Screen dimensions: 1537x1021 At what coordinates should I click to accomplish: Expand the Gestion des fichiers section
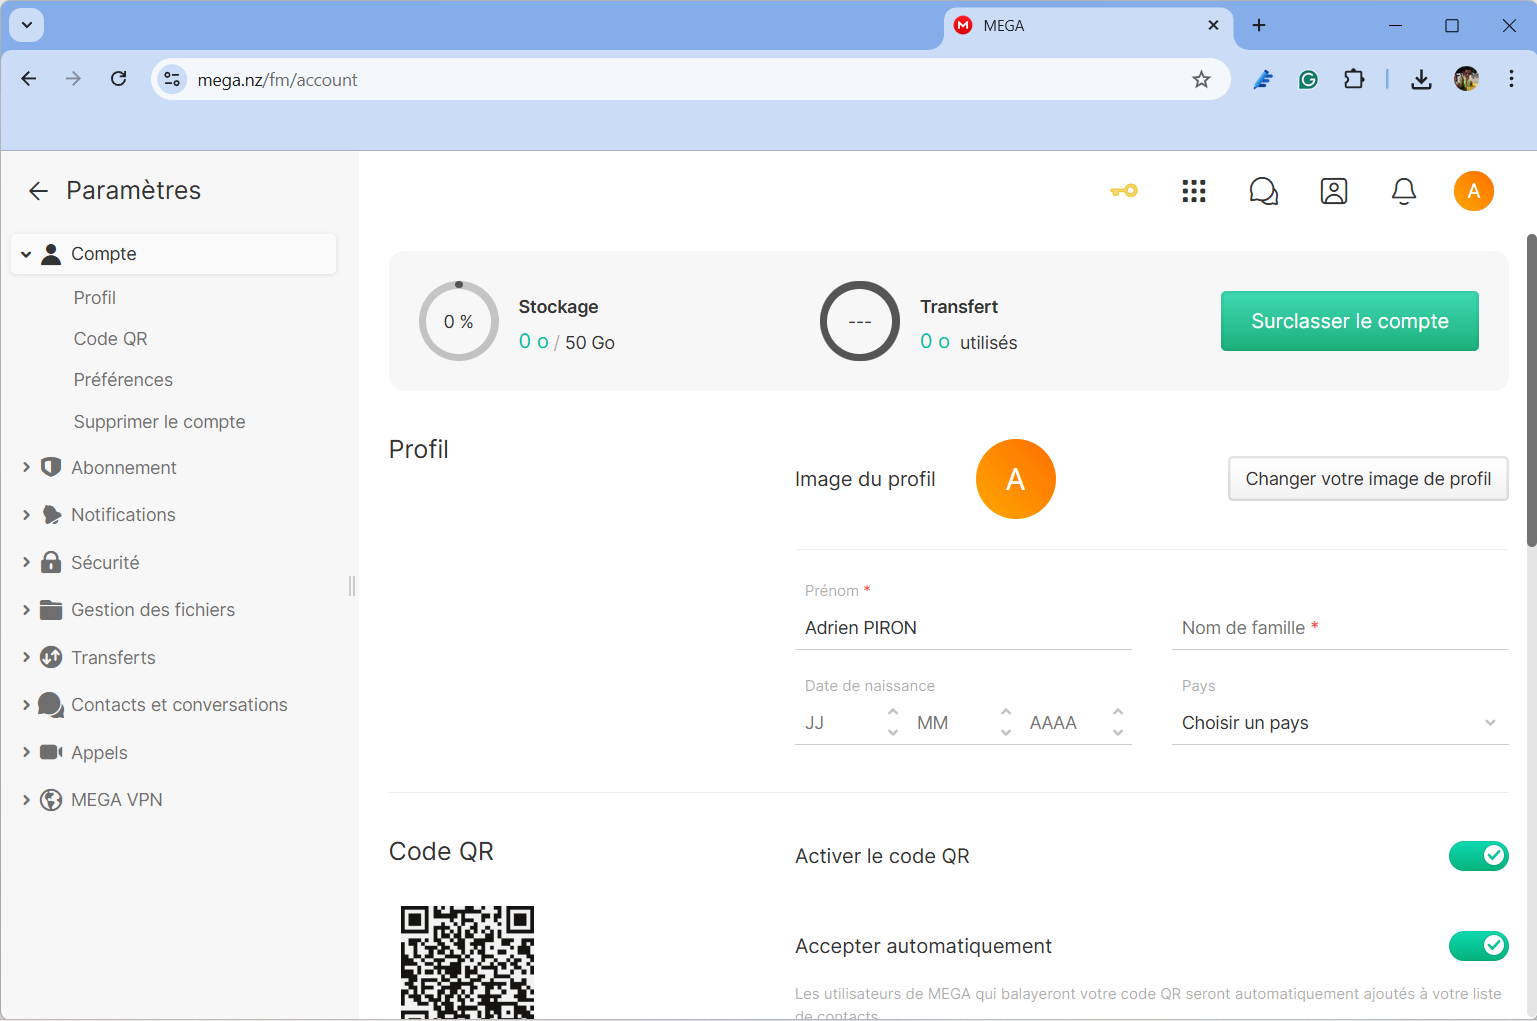[x=152, y=610]
